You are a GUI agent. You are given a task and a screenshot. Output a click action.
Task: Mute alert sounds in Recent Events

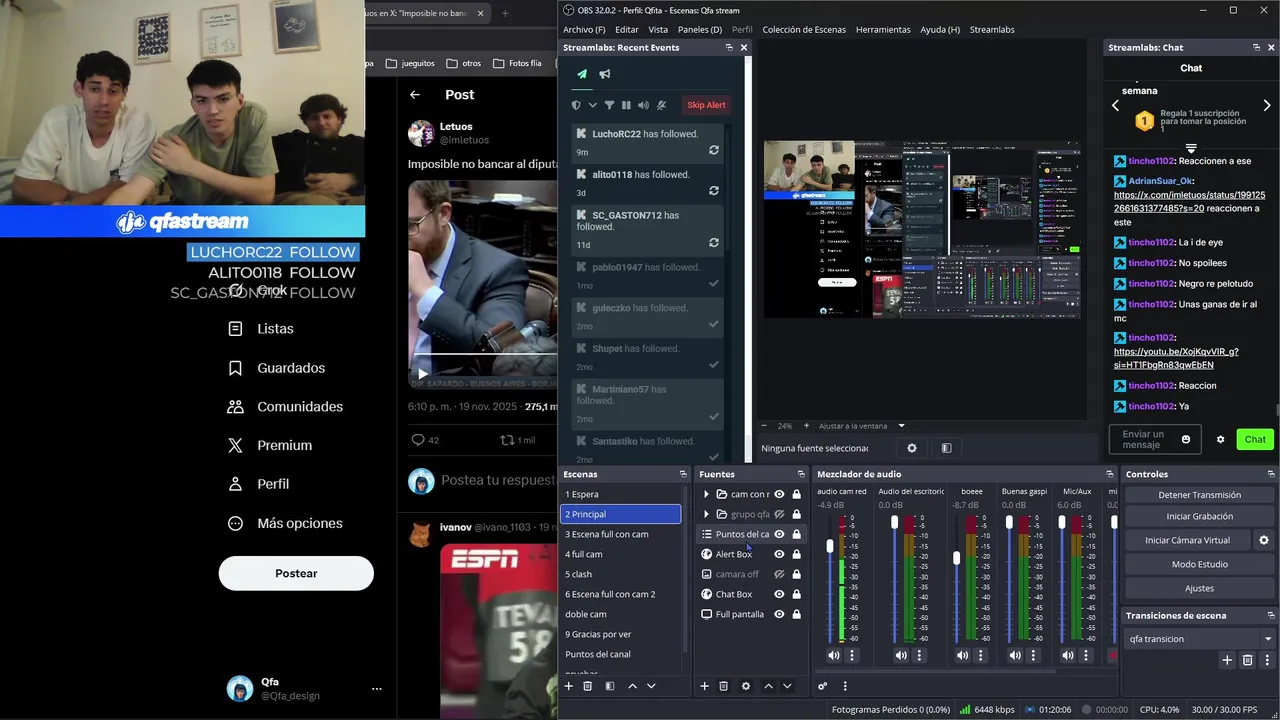click(x=643, y=105)
